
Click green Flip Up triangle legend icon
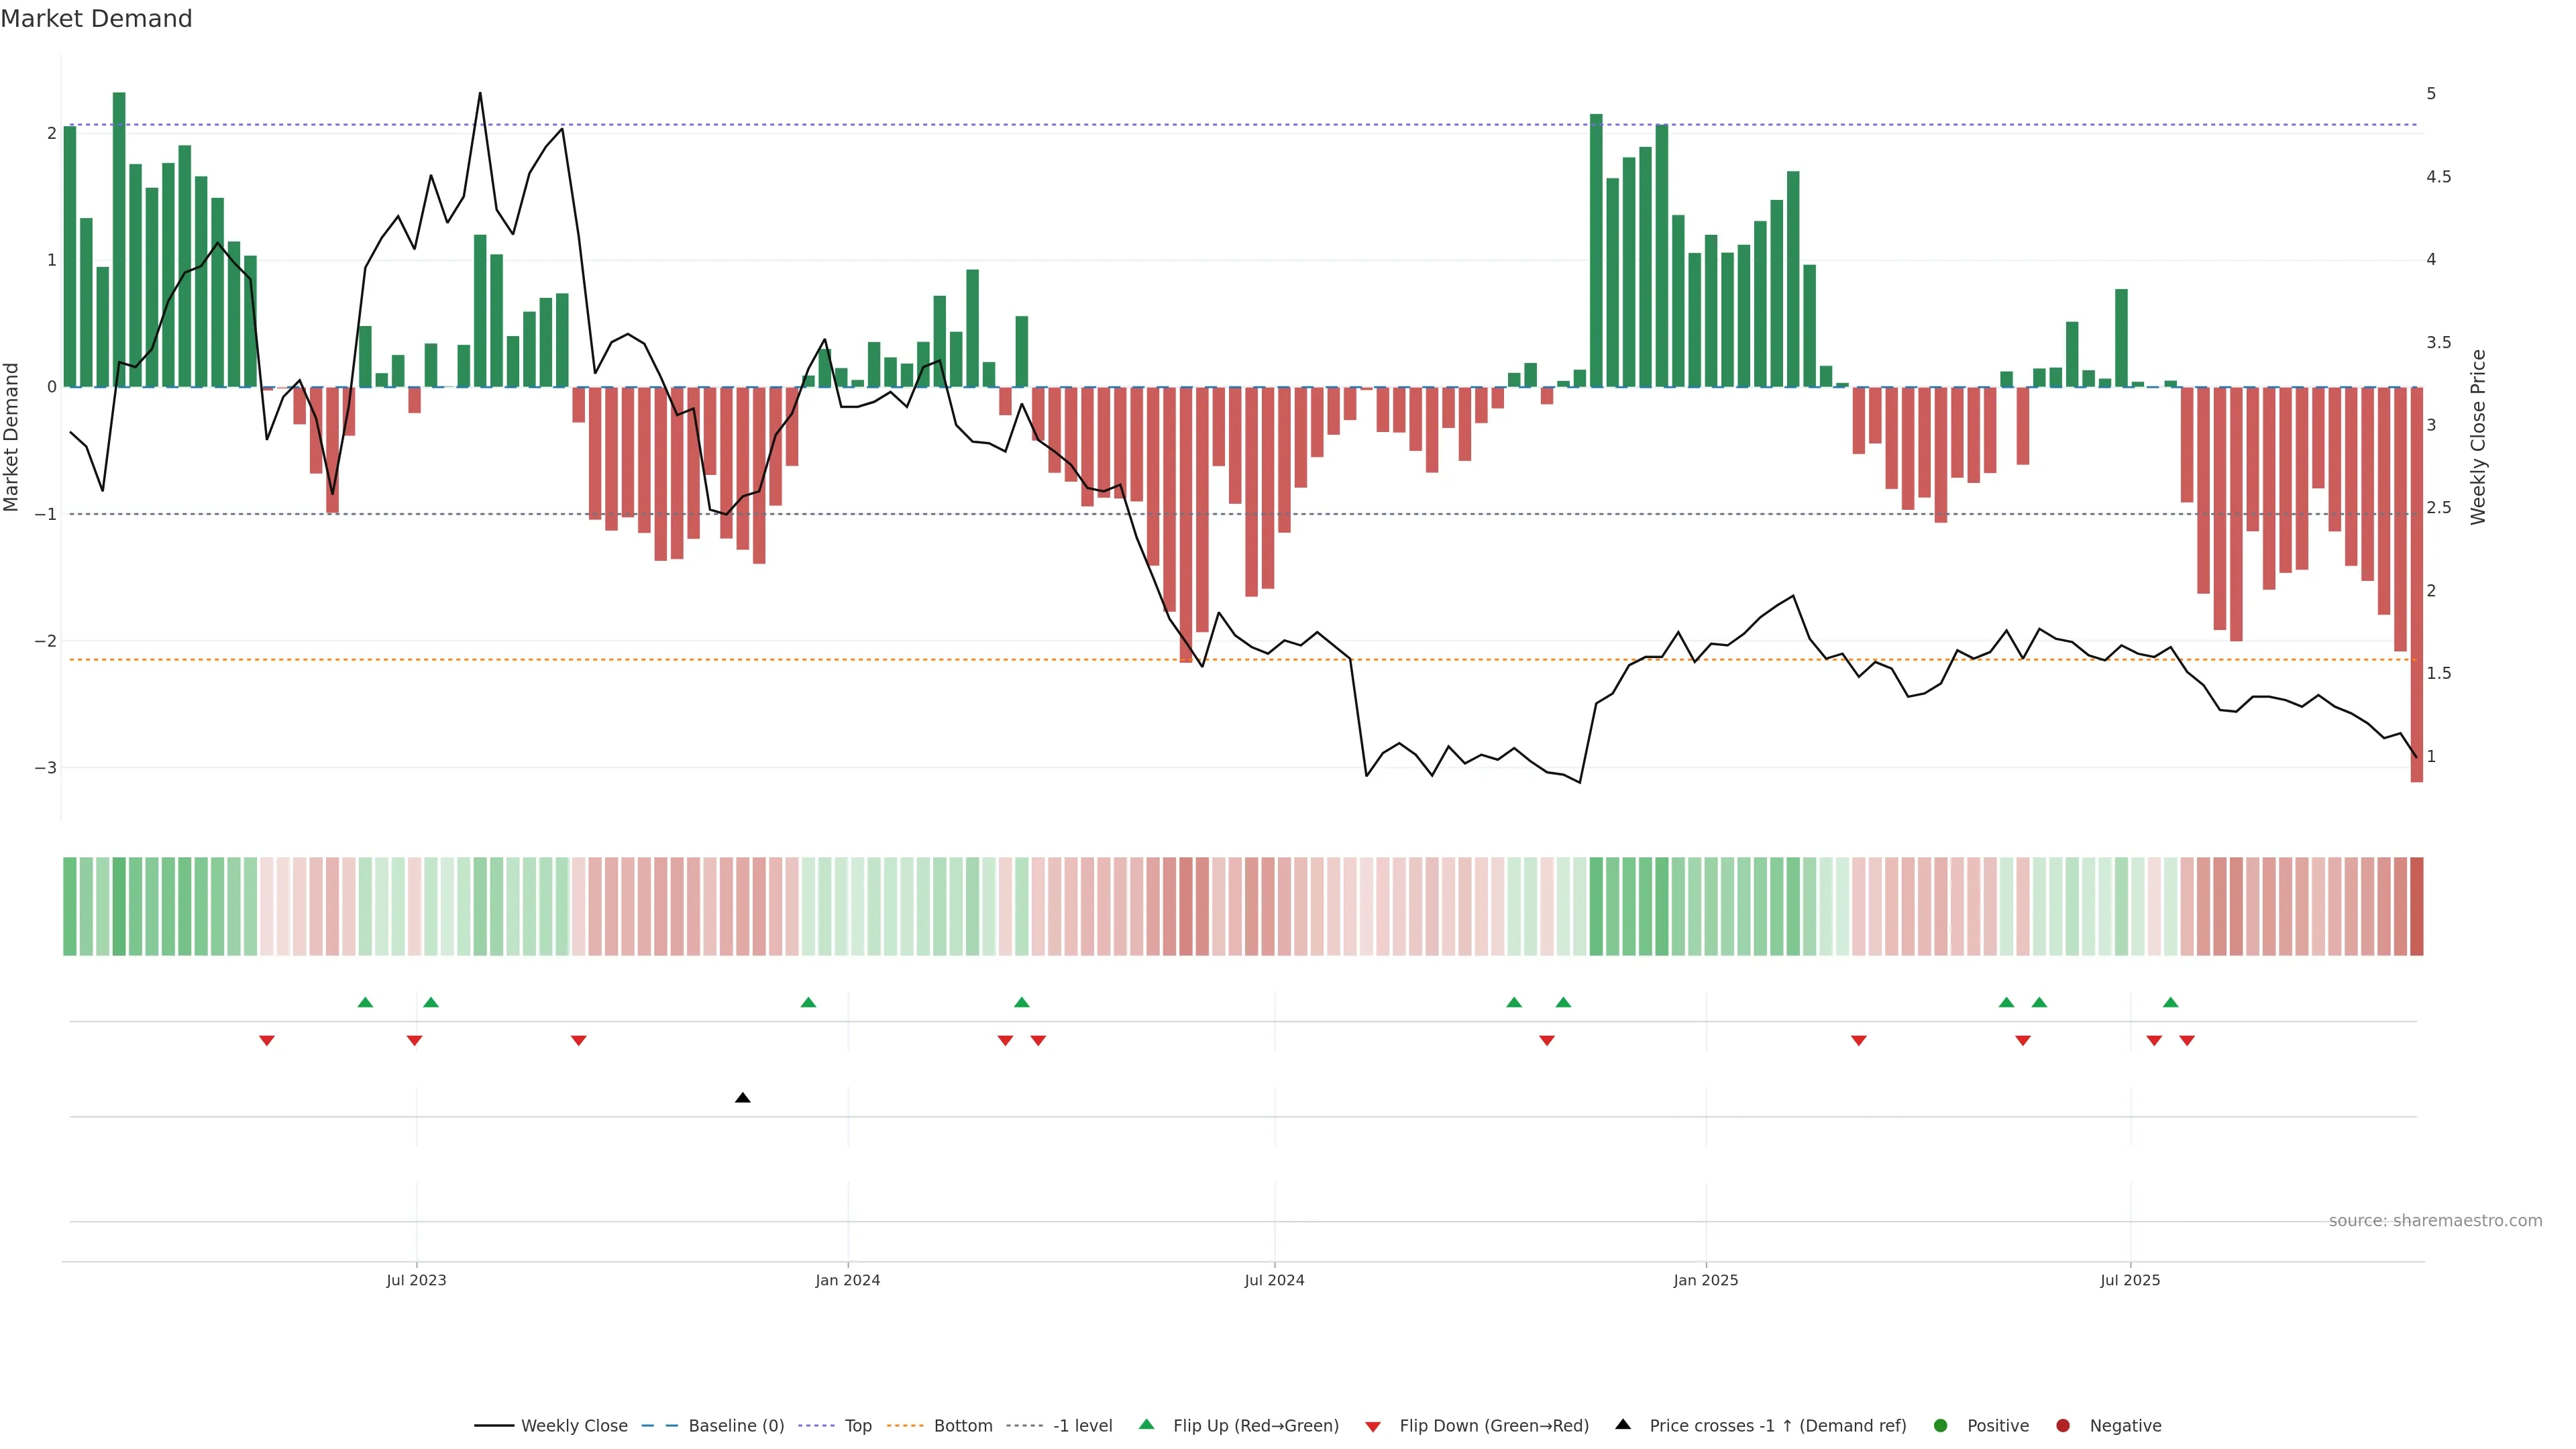(1147, 1425)
